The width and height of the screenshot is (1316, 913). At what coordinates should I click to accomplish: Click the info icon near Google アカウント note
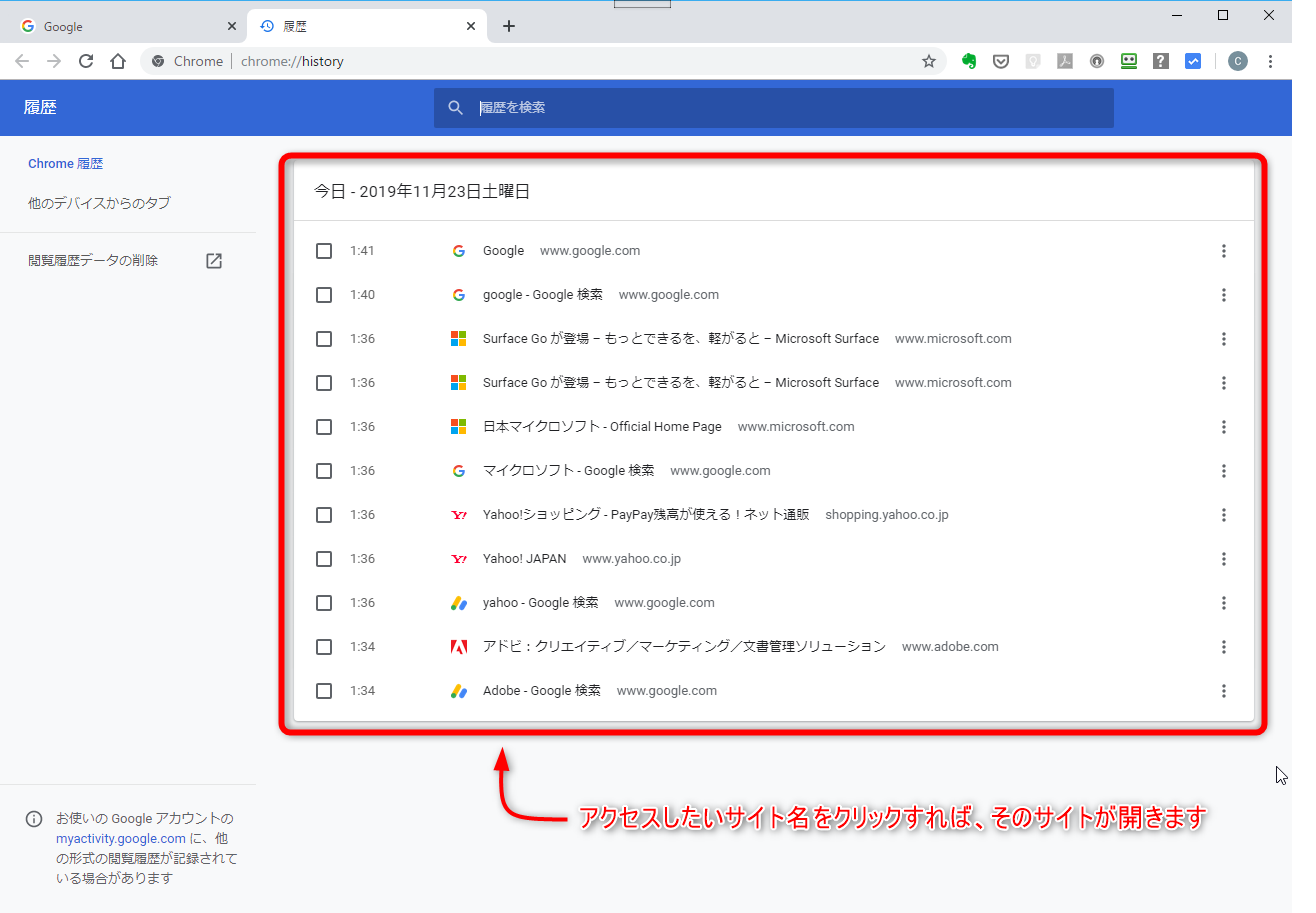34,819
